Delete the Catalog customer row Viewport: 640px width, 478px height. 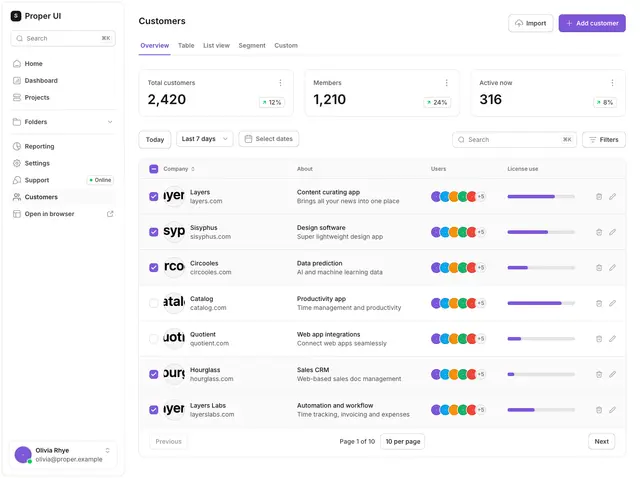tap(599, 303)
